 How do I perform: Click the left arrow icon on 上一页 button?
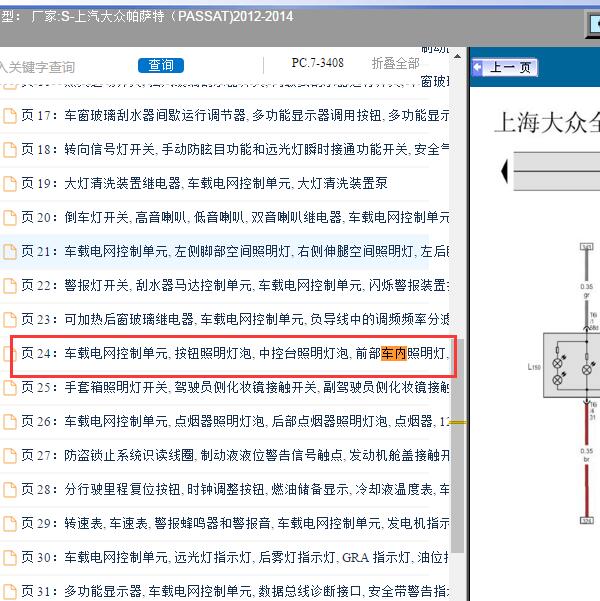point(478,67)
